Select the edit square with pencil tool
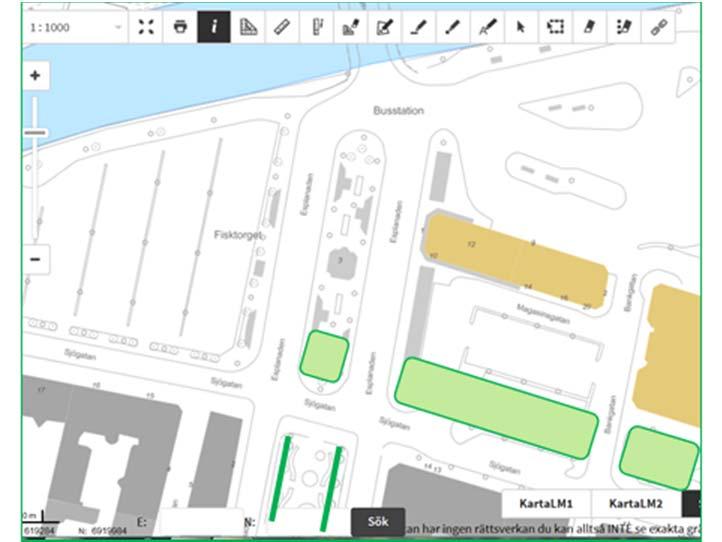 point(384,27)
